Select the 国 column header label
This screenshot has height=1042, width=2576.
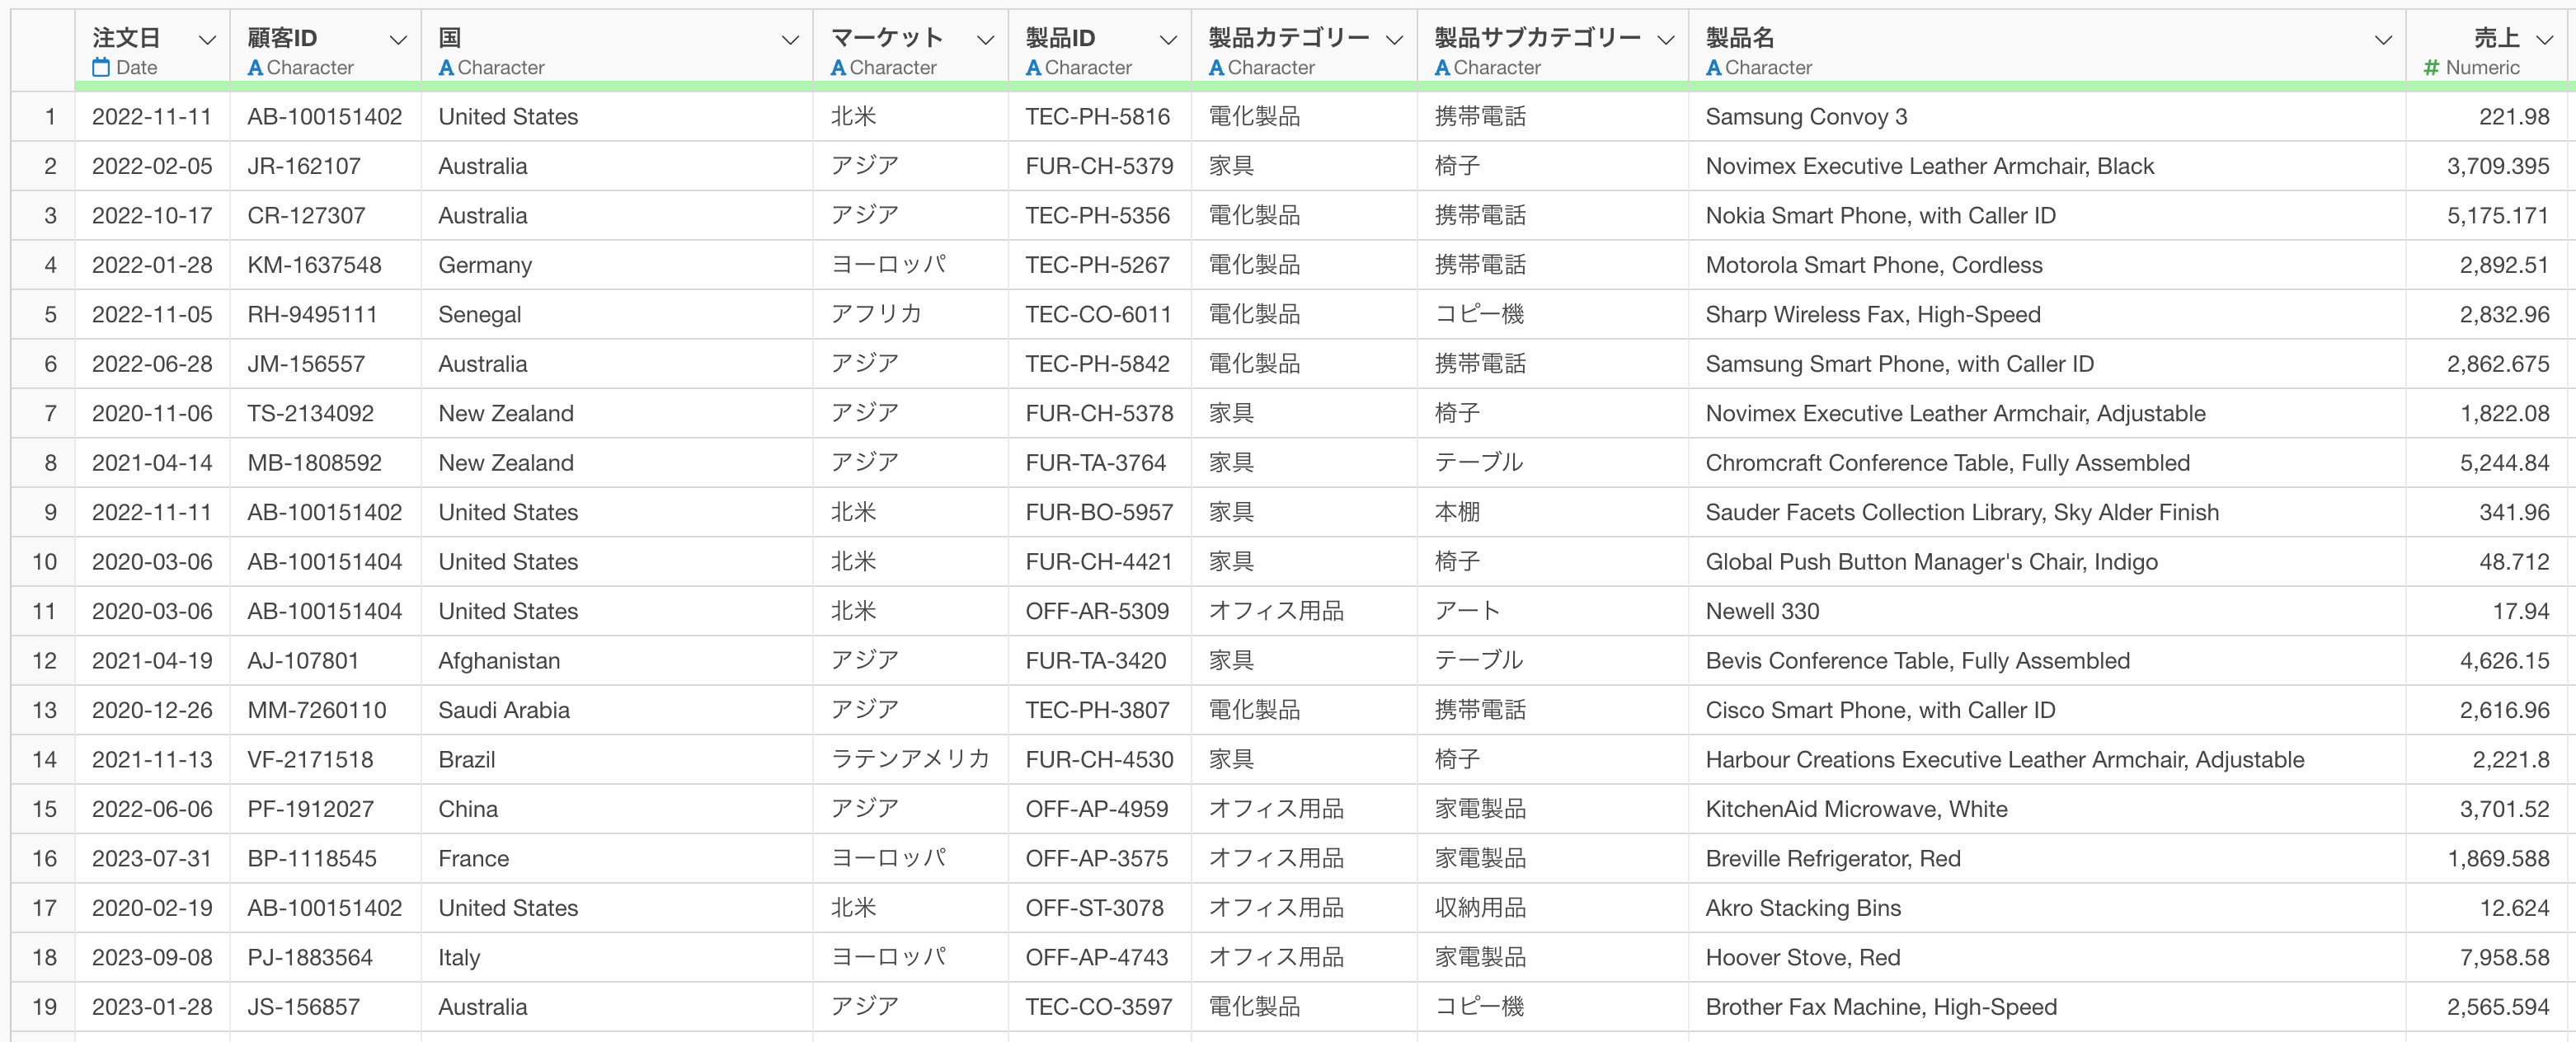coord(450,38)
